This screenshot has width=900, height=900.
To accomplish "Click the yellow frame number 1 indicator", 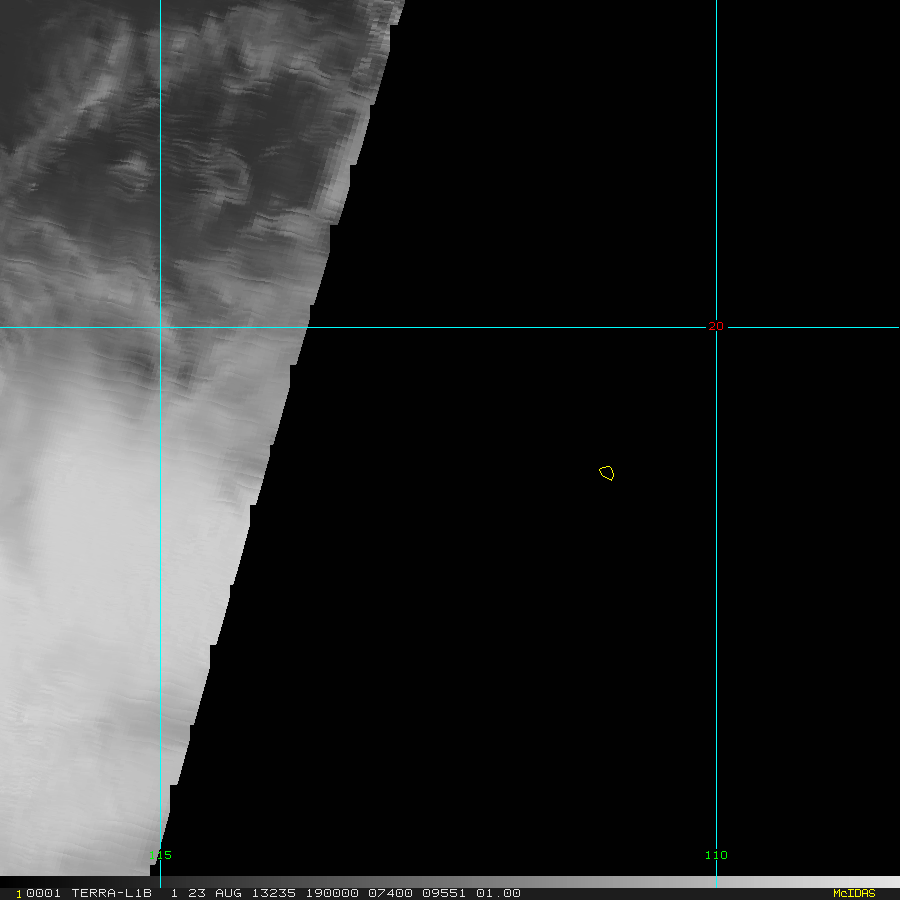I will click(19, 894).
